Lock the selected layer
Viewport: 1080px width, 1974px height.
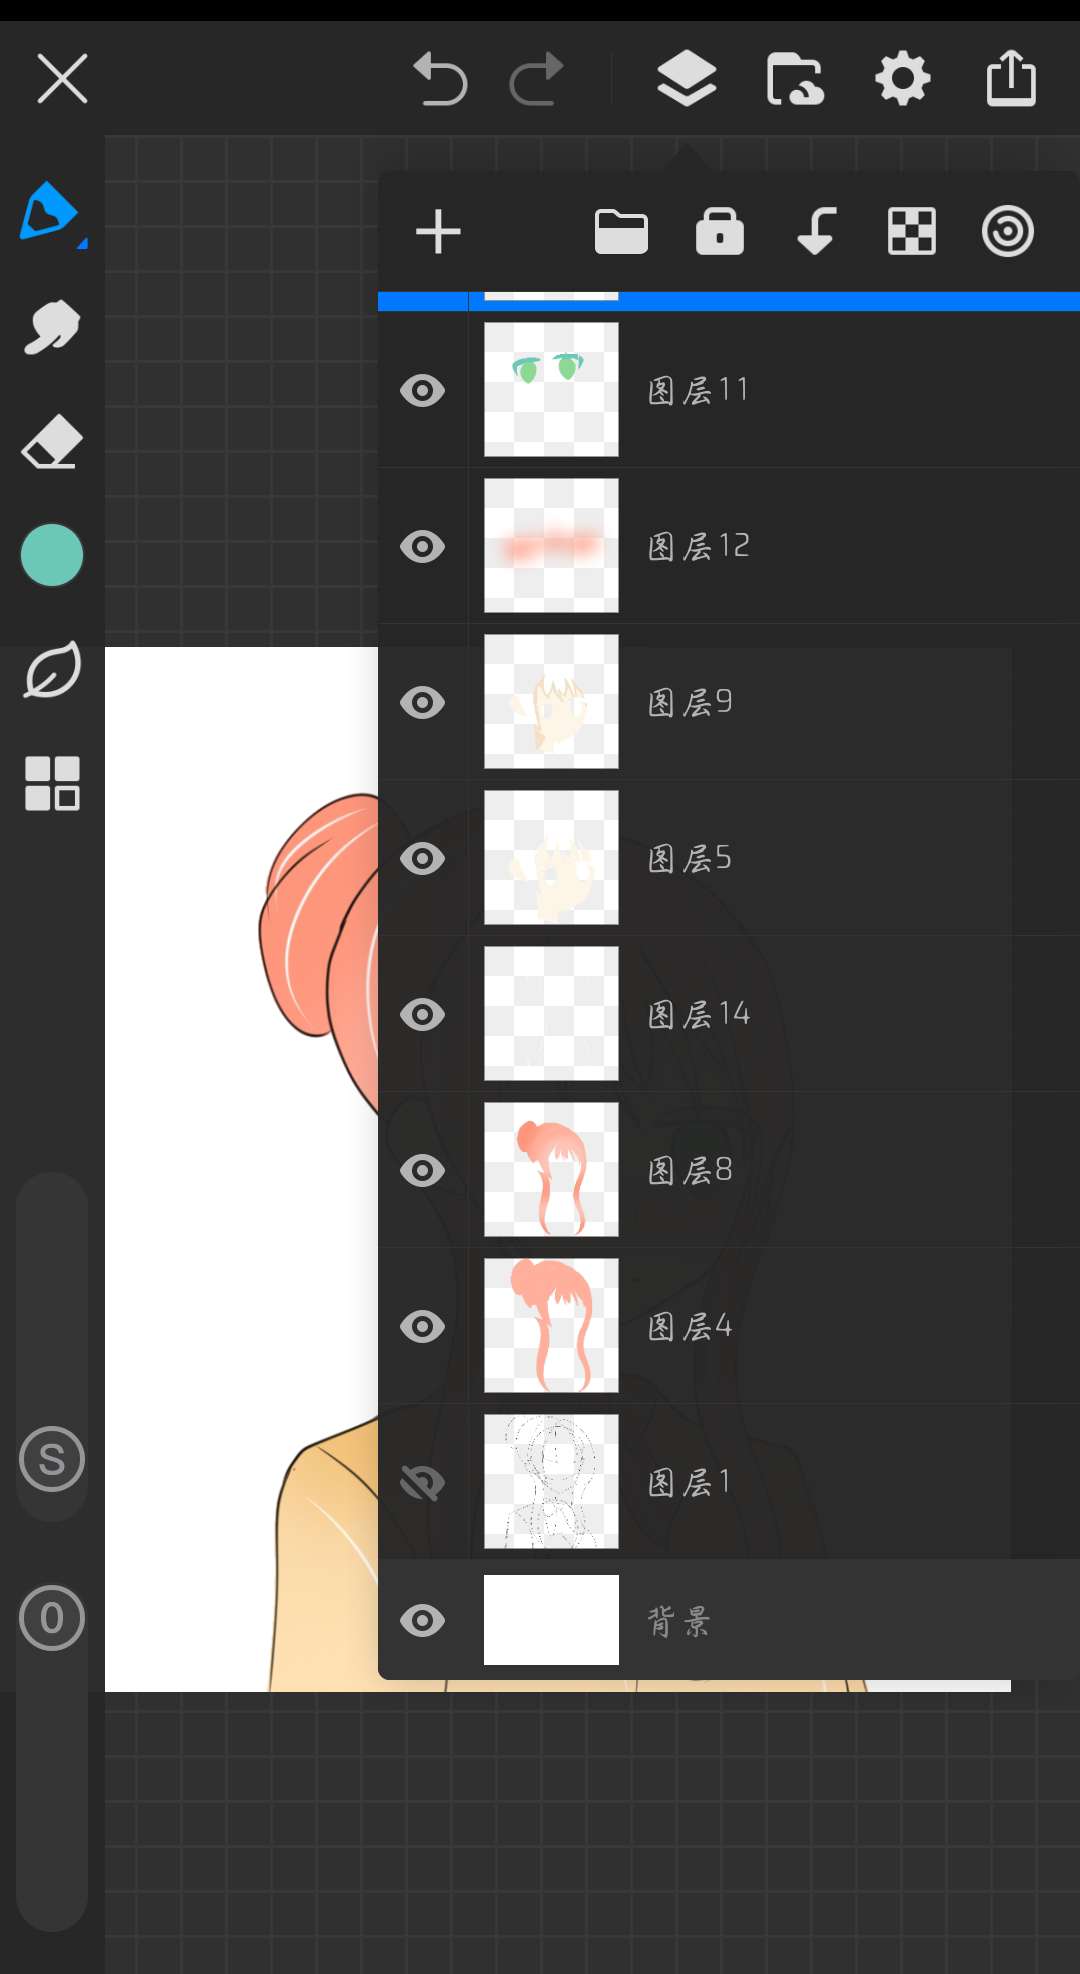point(719,232)
